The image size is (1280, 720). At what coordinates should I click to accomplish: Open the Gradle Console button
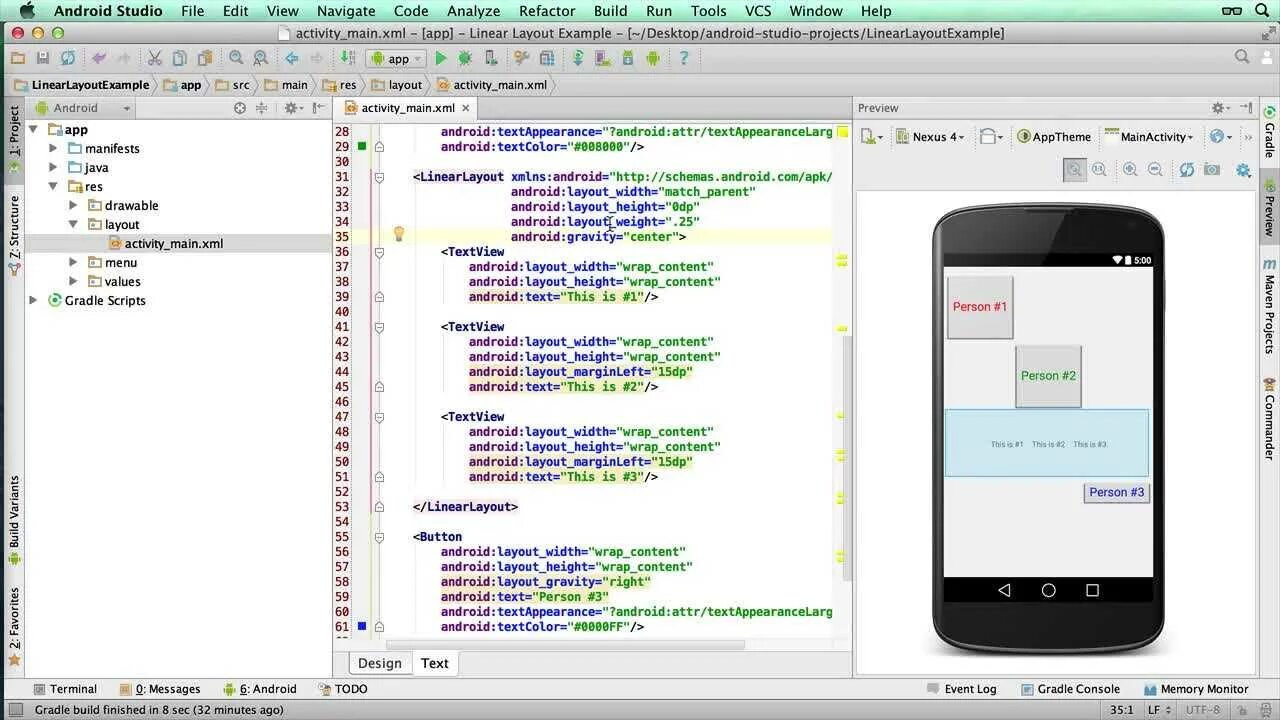point(1069,689)
